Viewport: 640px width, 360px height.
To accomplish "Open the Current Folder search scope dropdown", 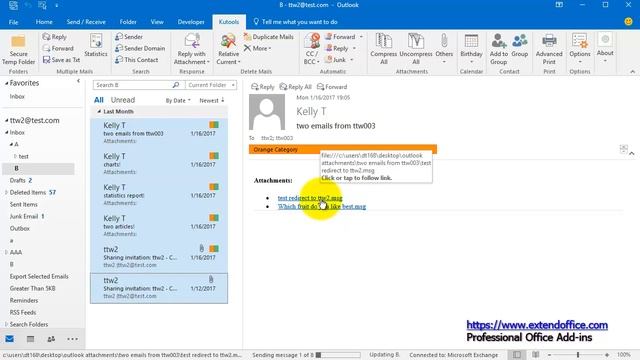I will point(211,85).
